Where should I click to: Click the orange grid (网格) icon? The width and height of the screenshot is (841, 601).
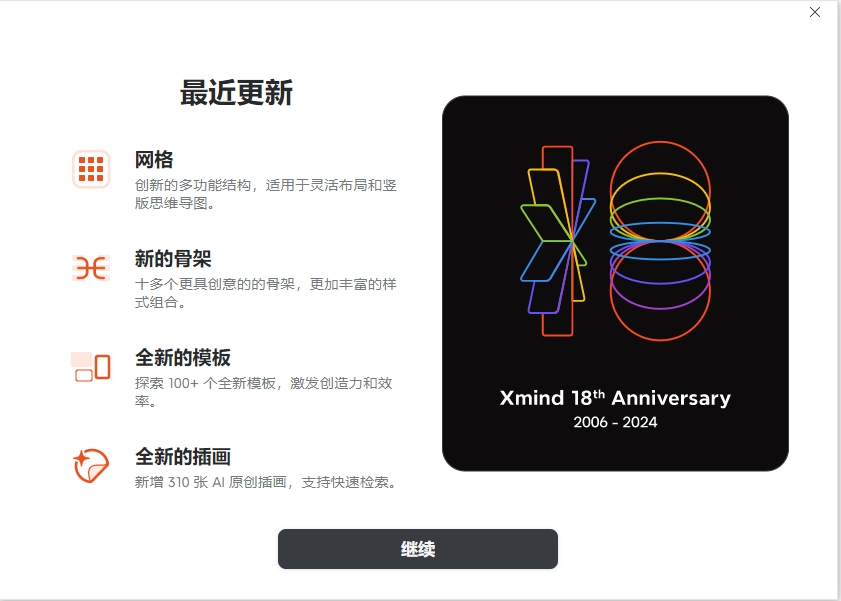click(x=91, y=169)
